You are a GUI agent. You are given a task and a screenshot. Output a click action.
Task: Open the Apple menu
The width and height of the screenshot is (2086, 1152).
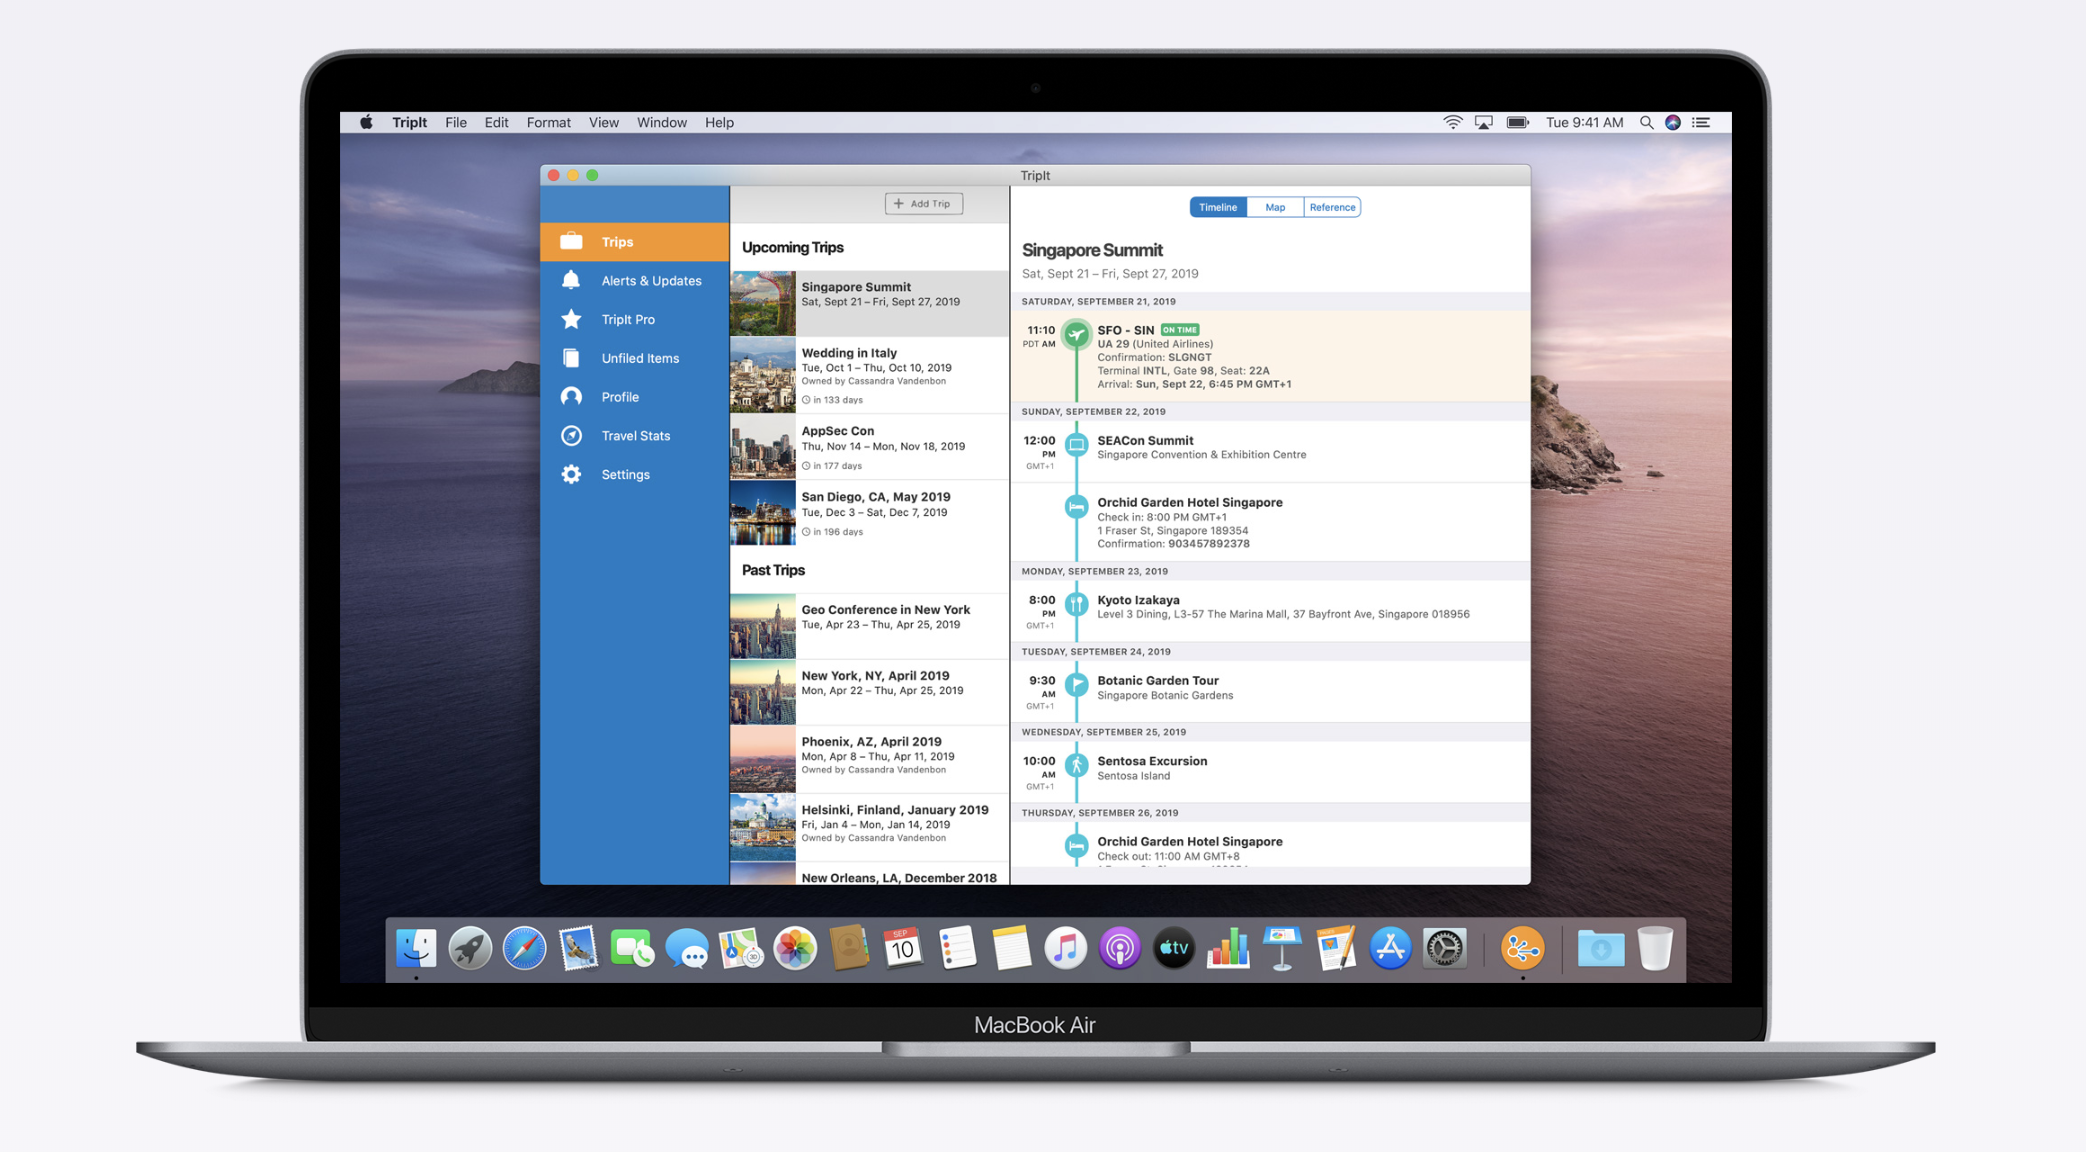click(366, 122)
